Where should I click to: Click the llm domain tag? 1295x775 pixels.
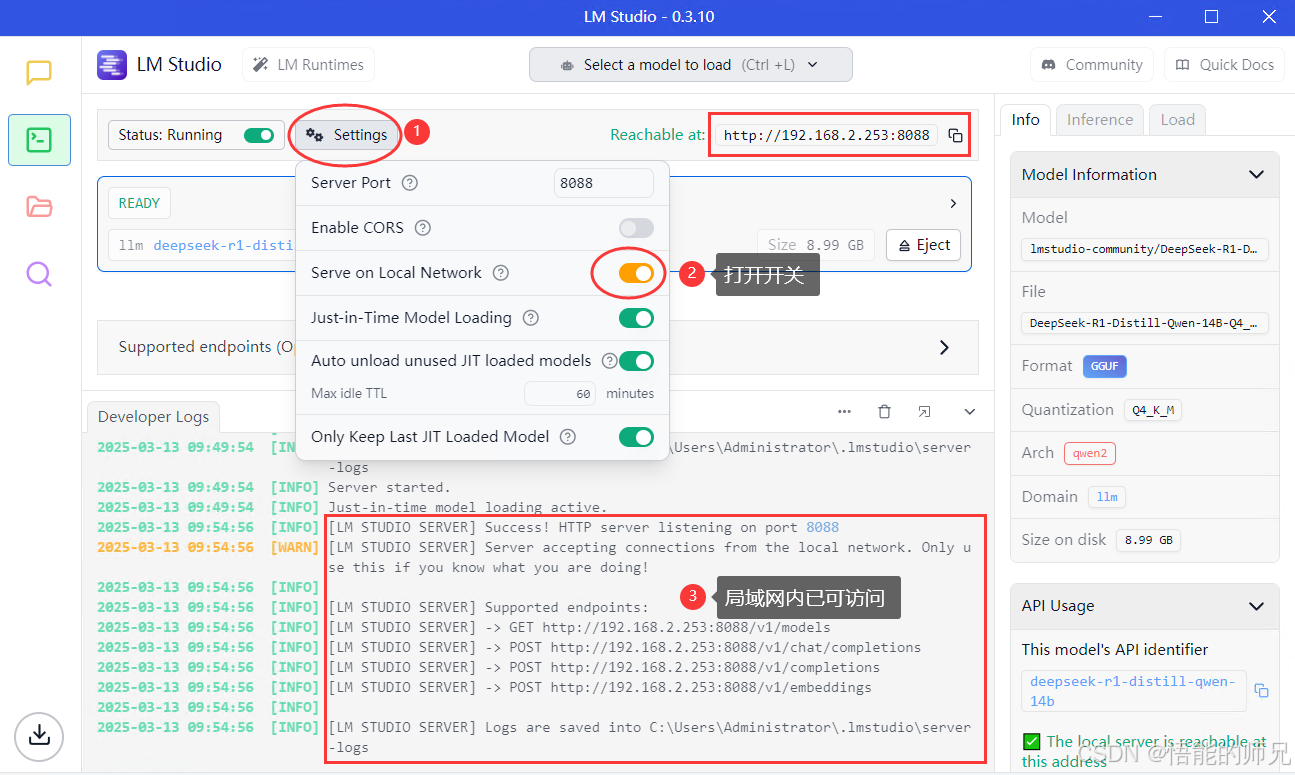(1107, 497)
